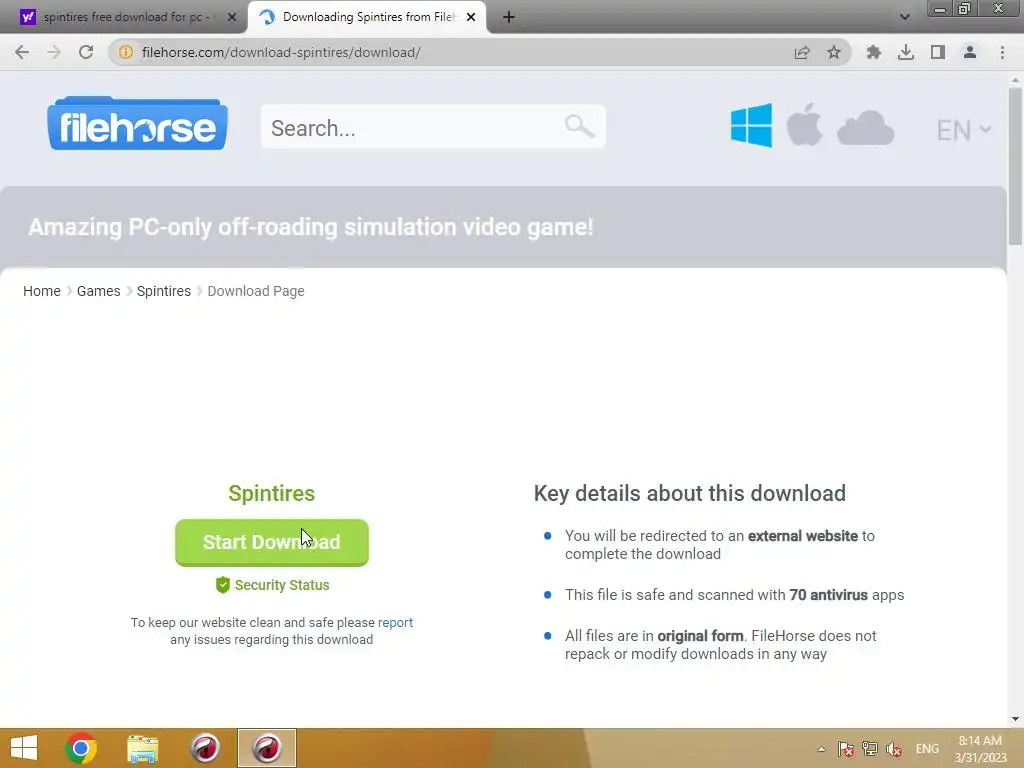The image size is (1024, 768).
Task: Click the 'external website' bold text
Action: click(803, 536)
